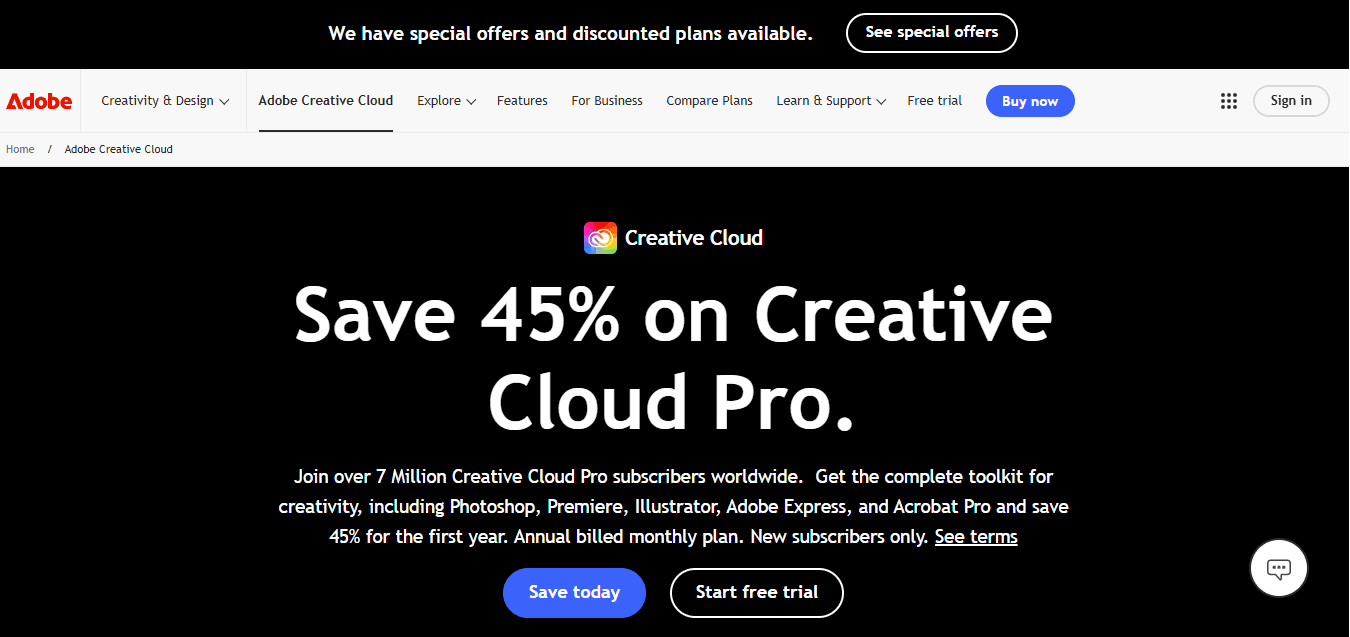The height and width of the screenshot is (637, 1350).
Task: Go to the Features menu item
Action: pyautogui.click(x=522, y=101)
